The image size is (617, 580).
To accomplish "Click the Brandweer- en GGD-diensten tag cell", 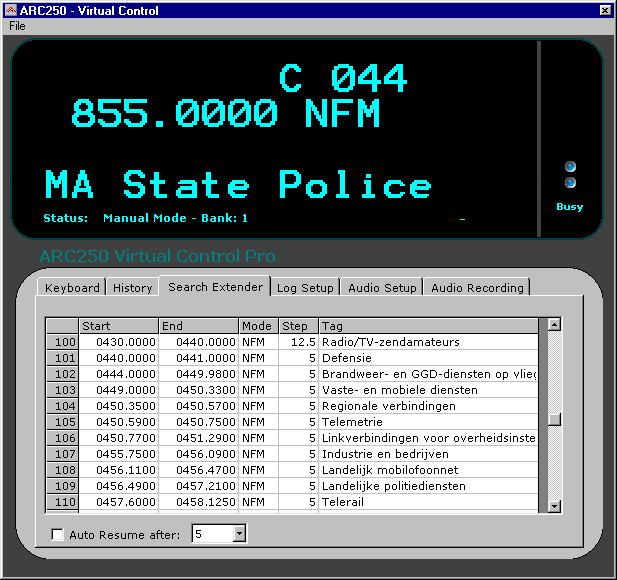I will coord(429,374).
